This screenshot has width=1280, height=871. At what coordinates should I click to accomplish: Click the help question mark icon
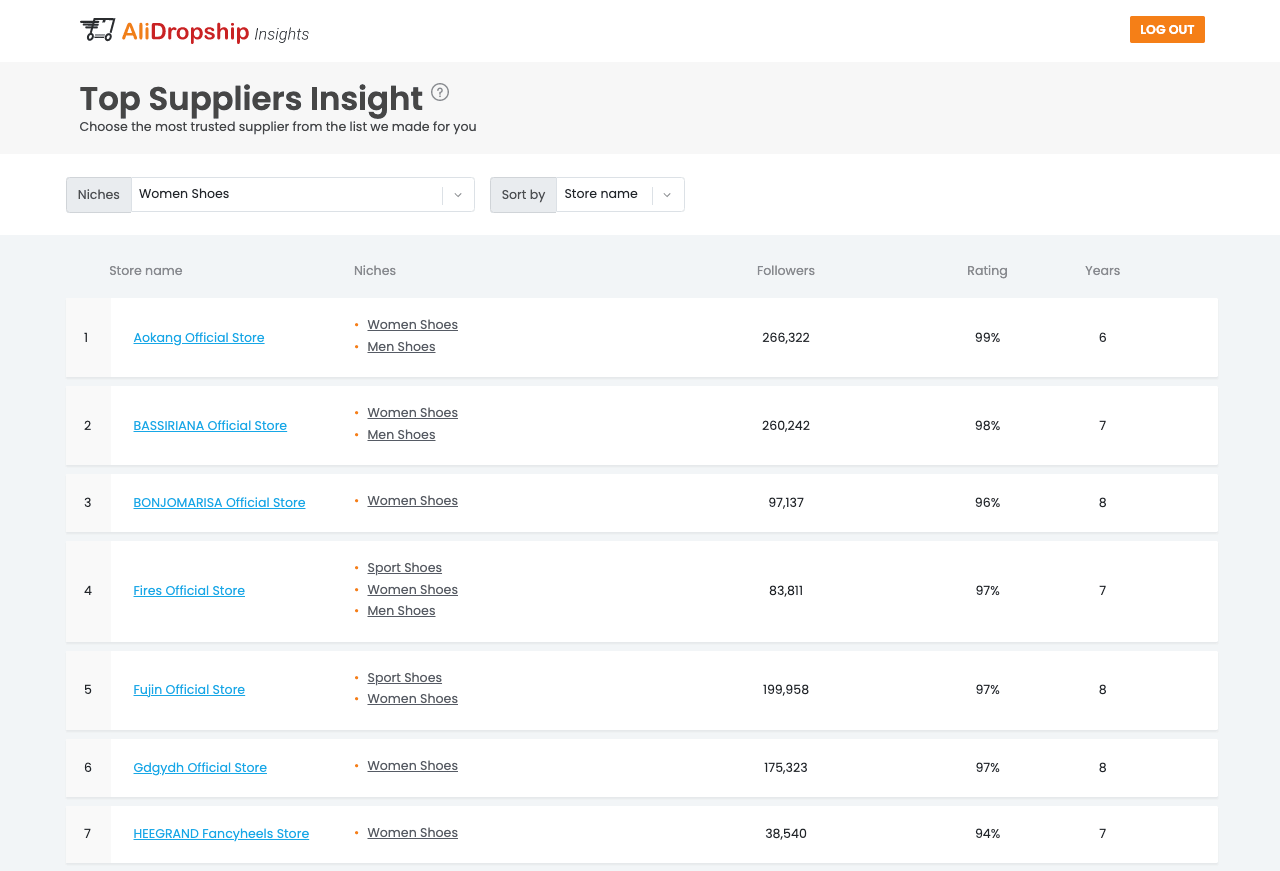[440, 92]
